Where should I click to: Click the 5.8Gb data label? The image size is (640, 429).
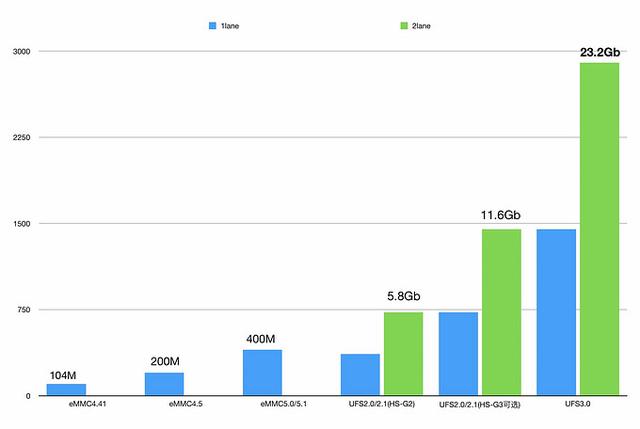click(404, 296)
